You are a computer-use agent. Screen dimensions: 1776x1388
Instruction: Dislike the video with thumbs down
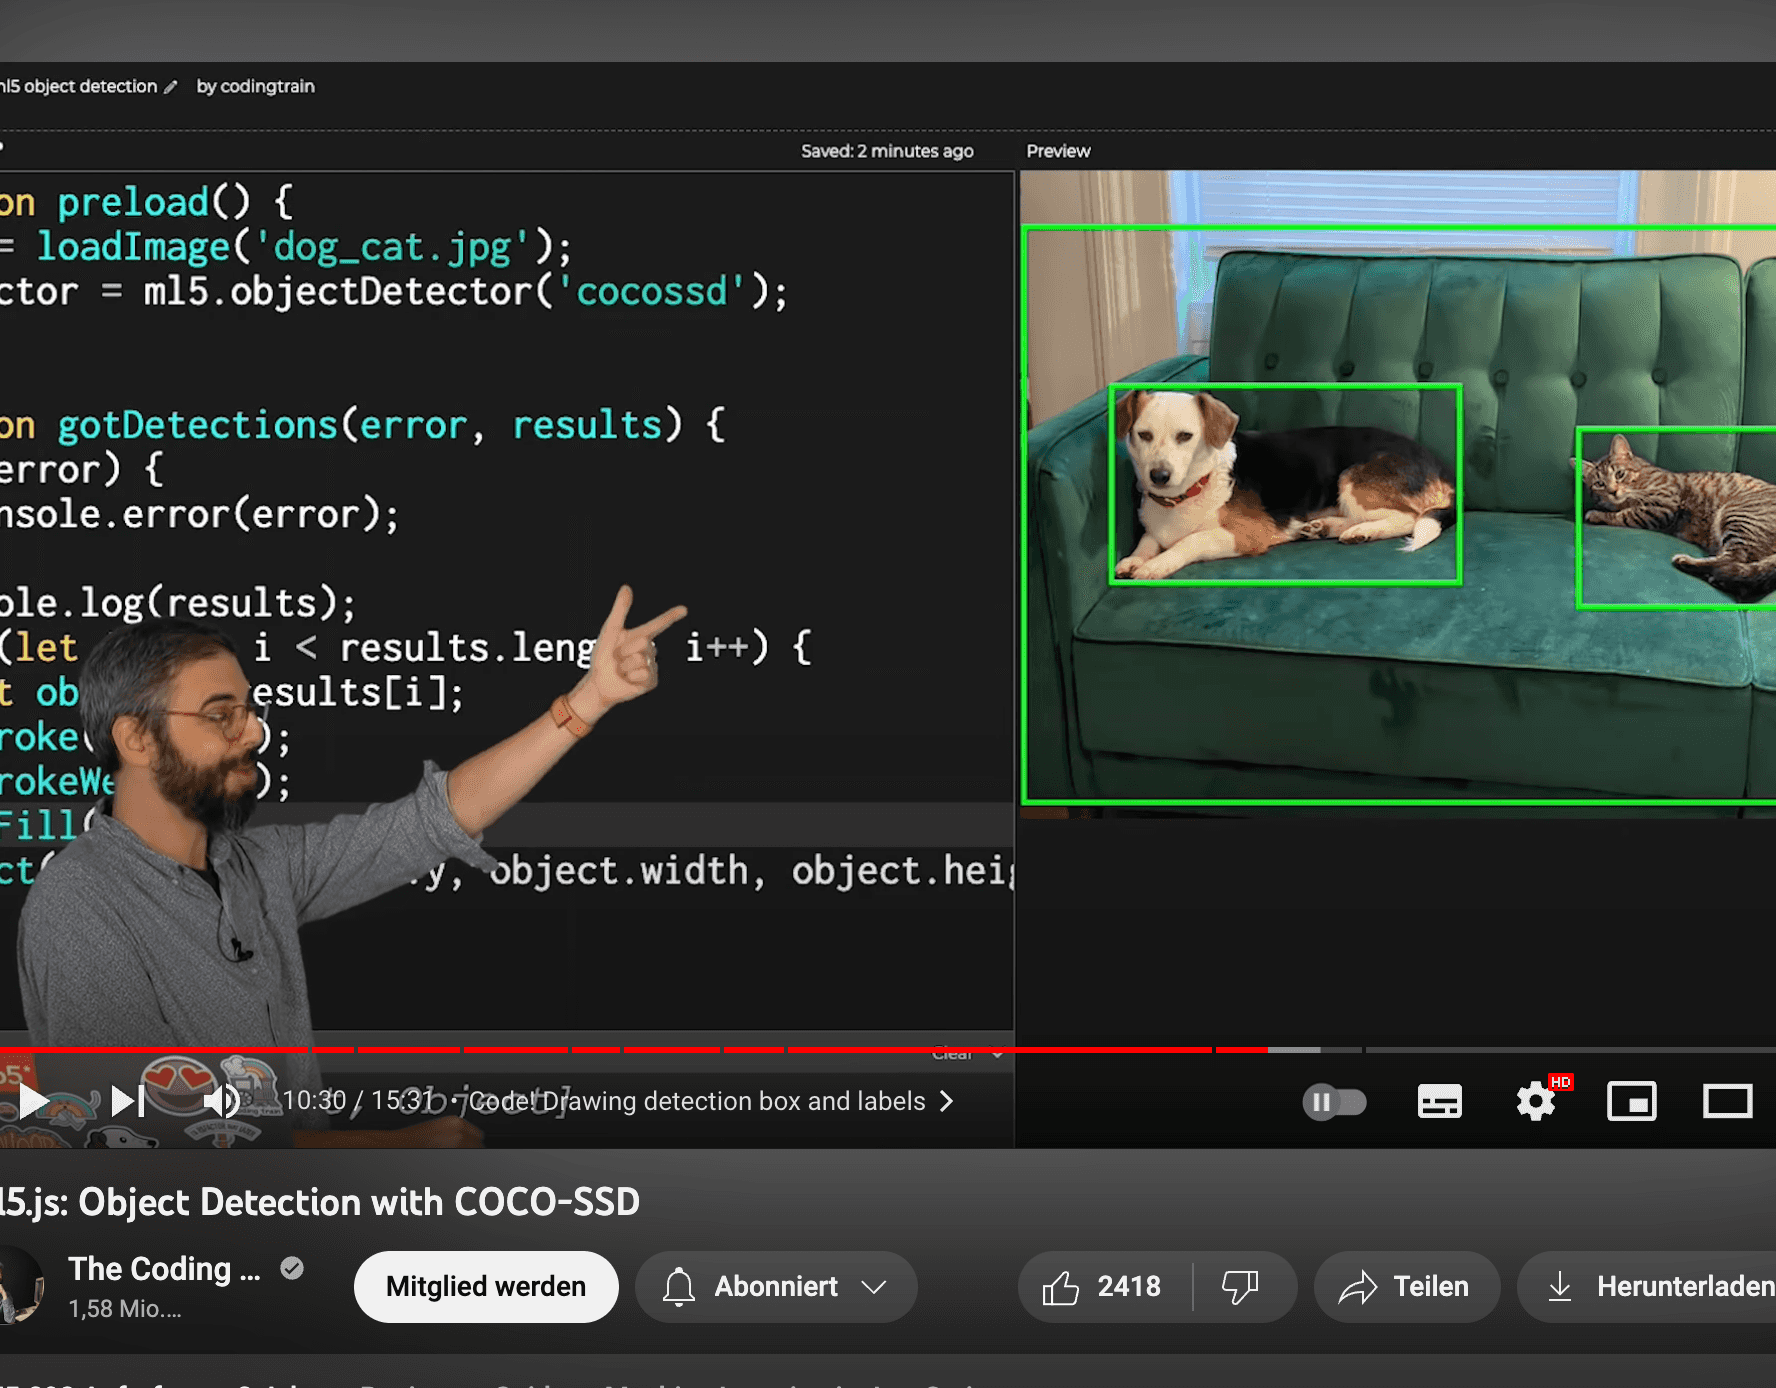click(x=1240, y=1287)
